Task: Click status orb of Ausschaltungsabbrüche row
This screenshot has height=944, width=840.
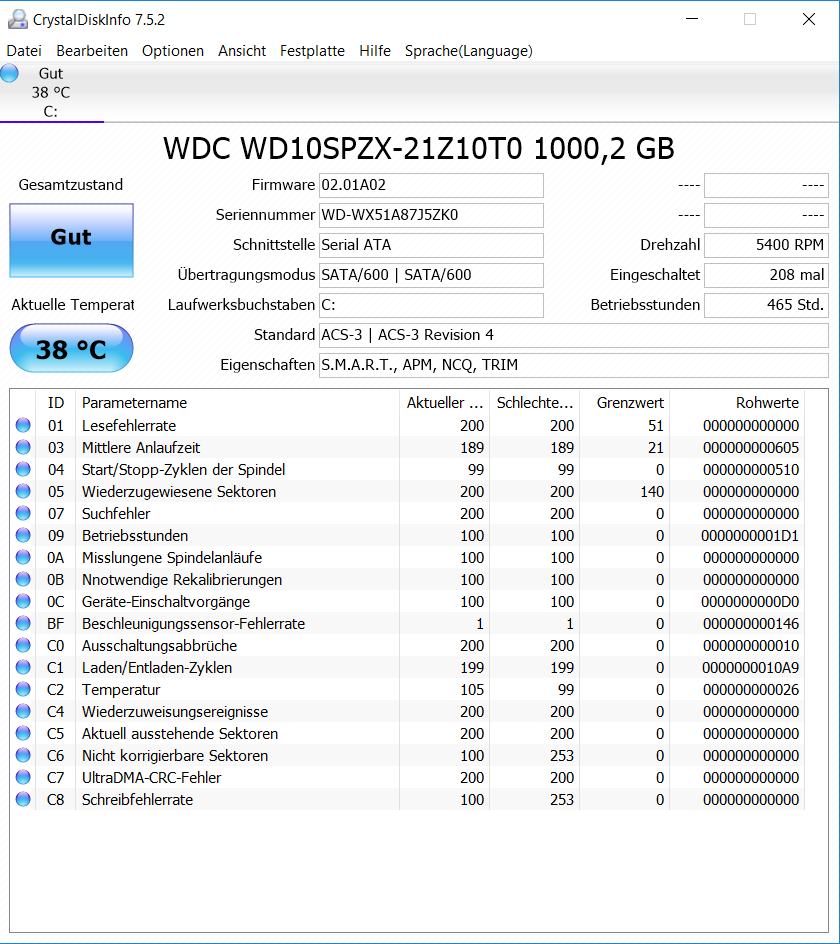Action: (23, 645)
